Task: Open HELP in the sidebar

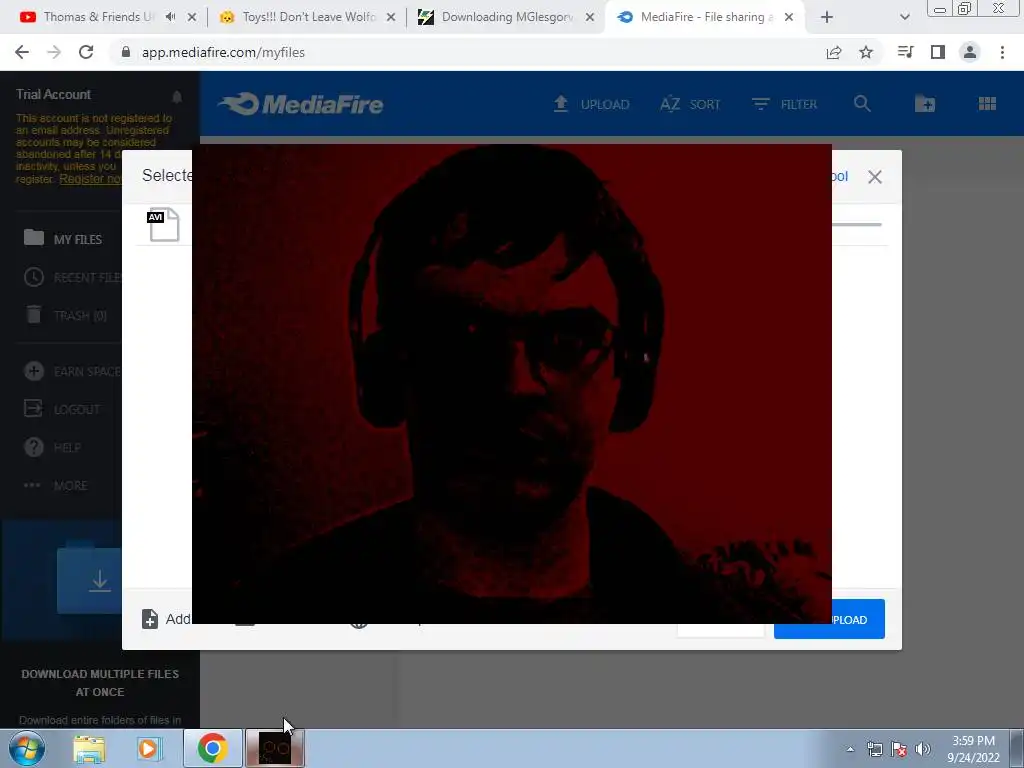Action: 52,447
